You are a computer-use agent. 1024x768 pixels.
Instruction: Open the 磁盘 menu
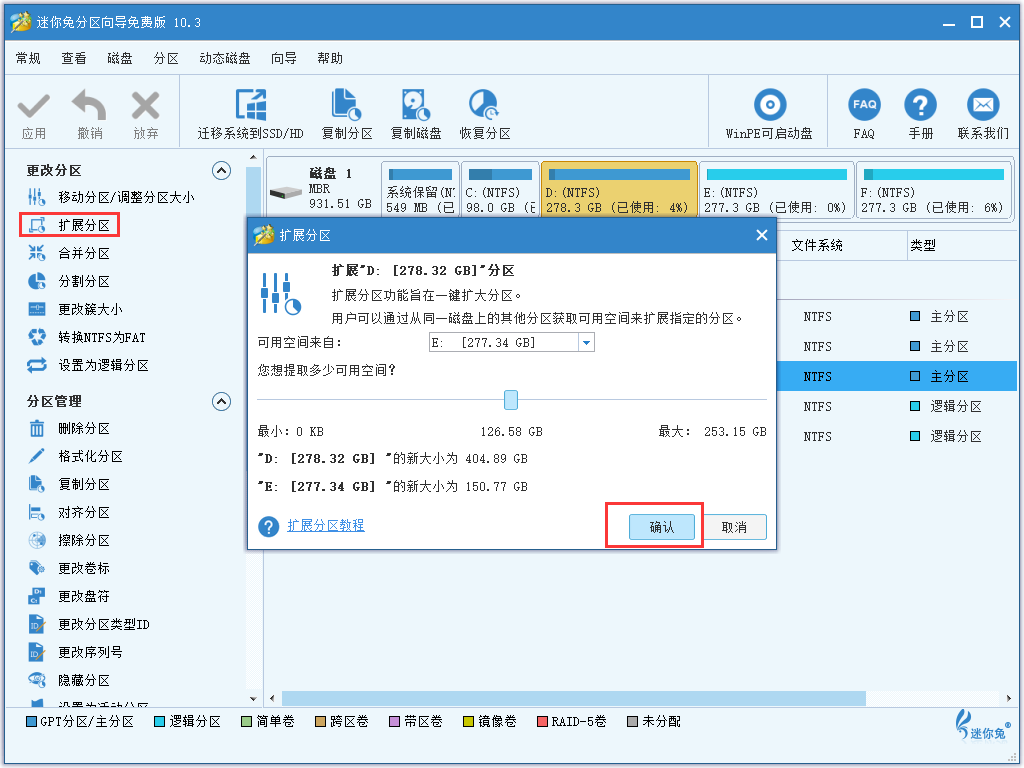[120, 59]
